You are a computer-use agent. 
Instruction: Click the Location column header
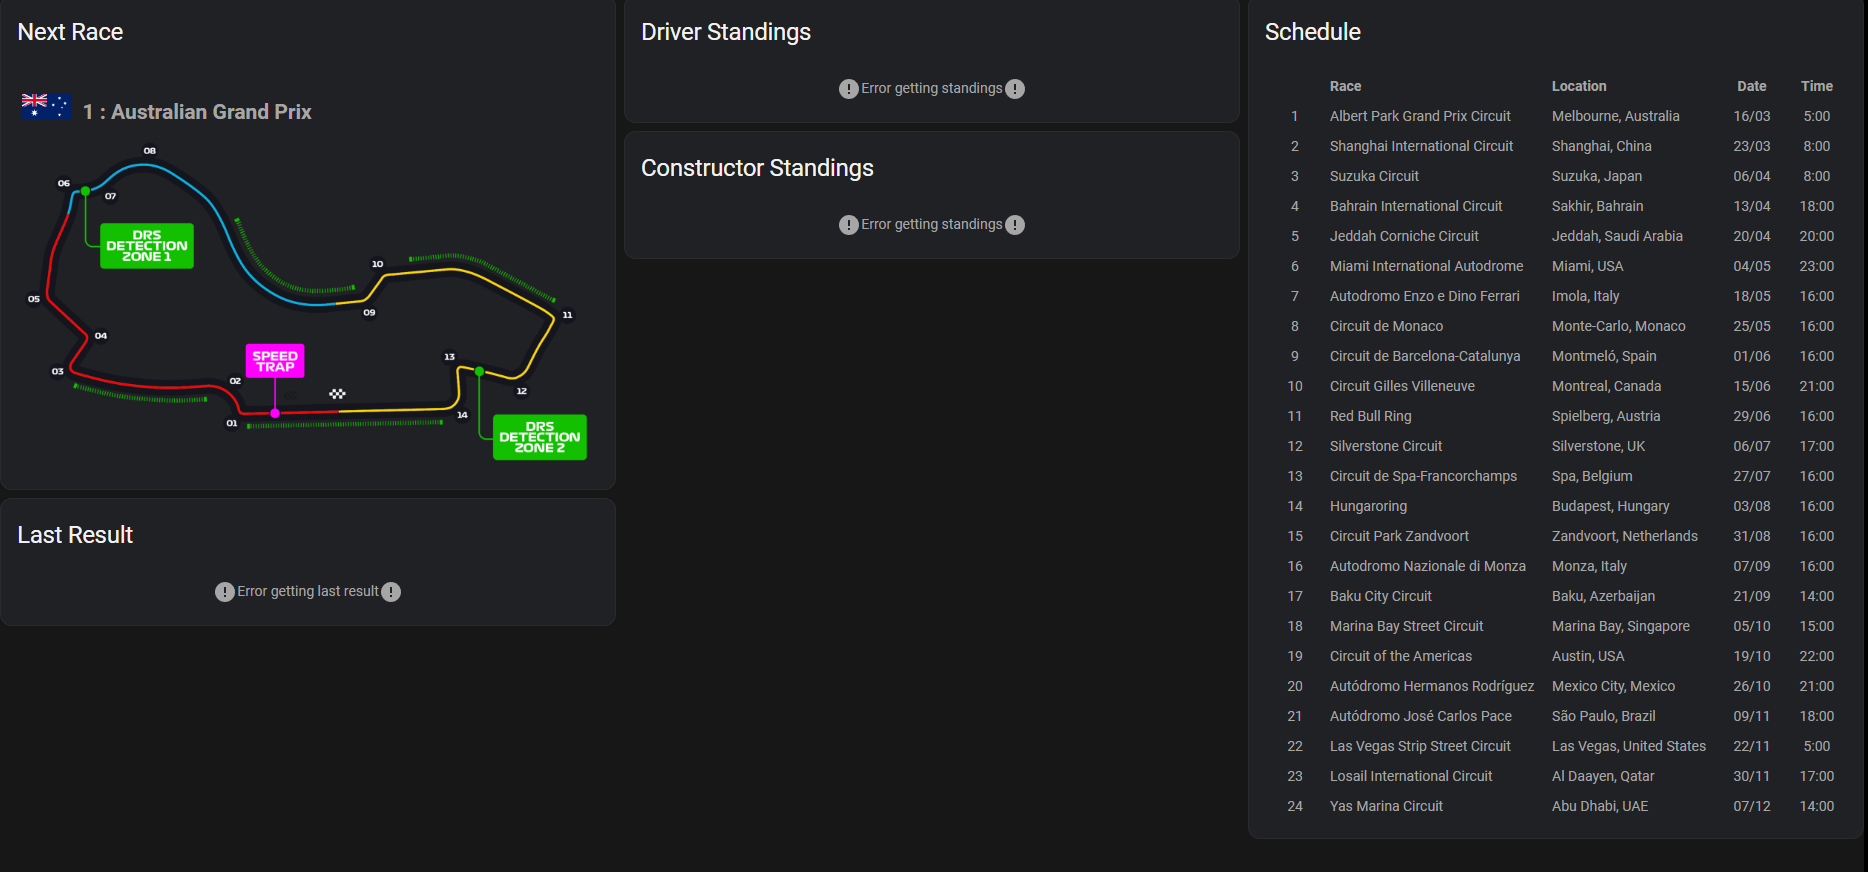point(1579,86)
